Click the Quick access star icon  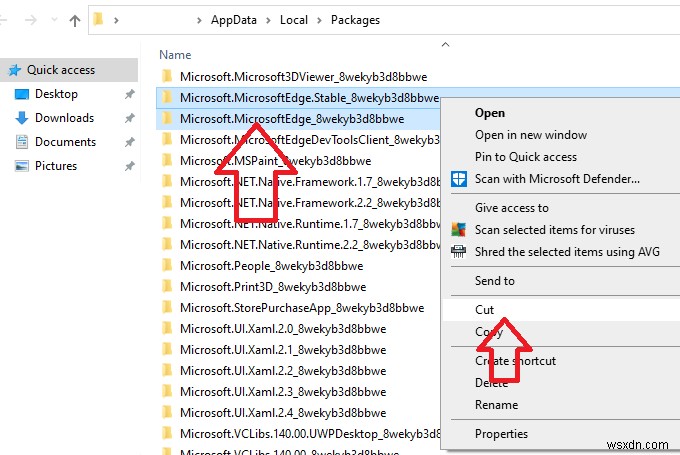pos(15,70)
